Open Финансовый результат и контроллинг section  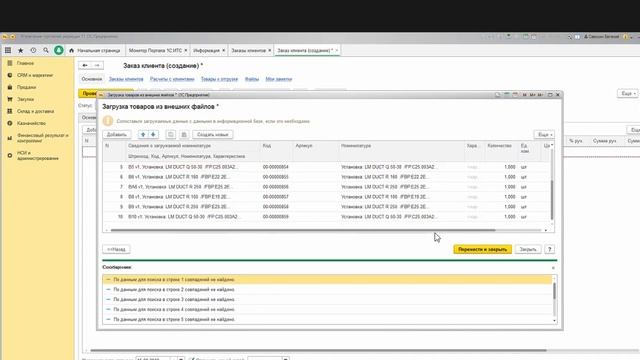tap(43, 138)
